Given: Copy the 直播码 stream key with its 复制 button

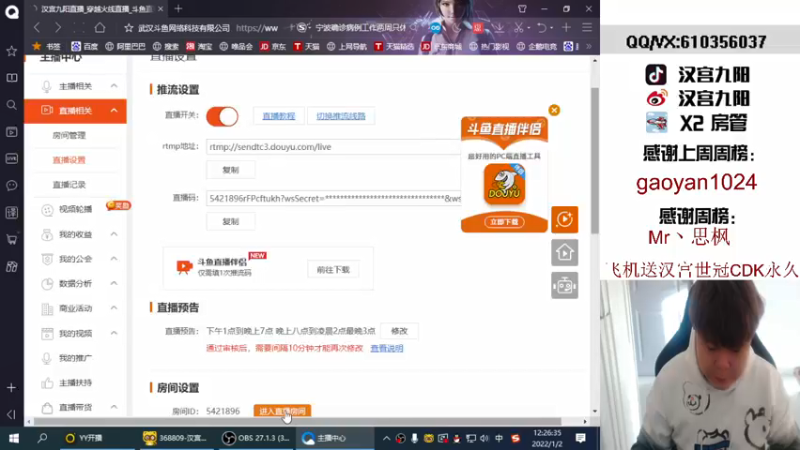Looking at the screenshot, I should (x=231, y=221).
